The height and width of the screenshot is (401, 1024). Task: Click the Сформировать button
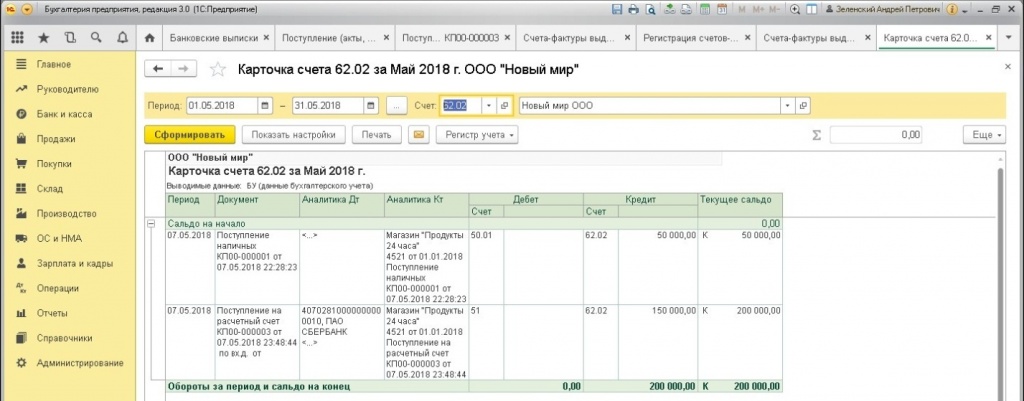[189, 134]
